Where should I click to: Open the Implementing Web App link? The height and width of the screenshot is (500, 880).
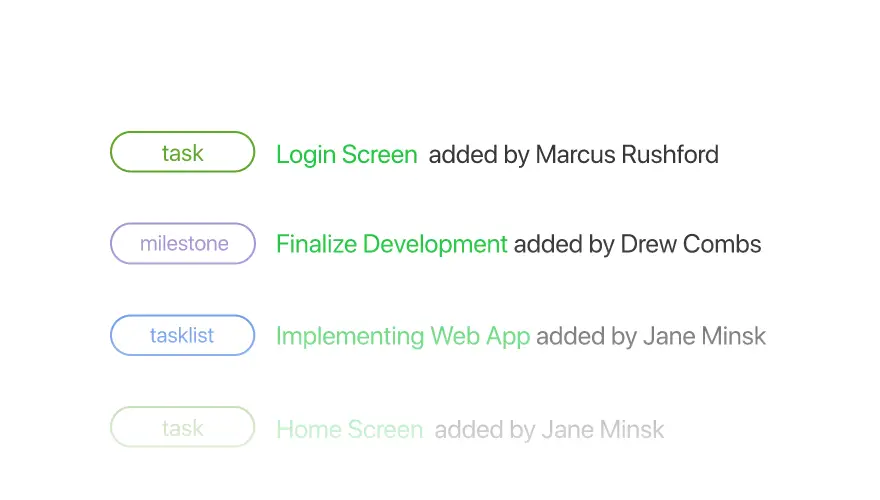pyautogui.click(x=403, y=336)
